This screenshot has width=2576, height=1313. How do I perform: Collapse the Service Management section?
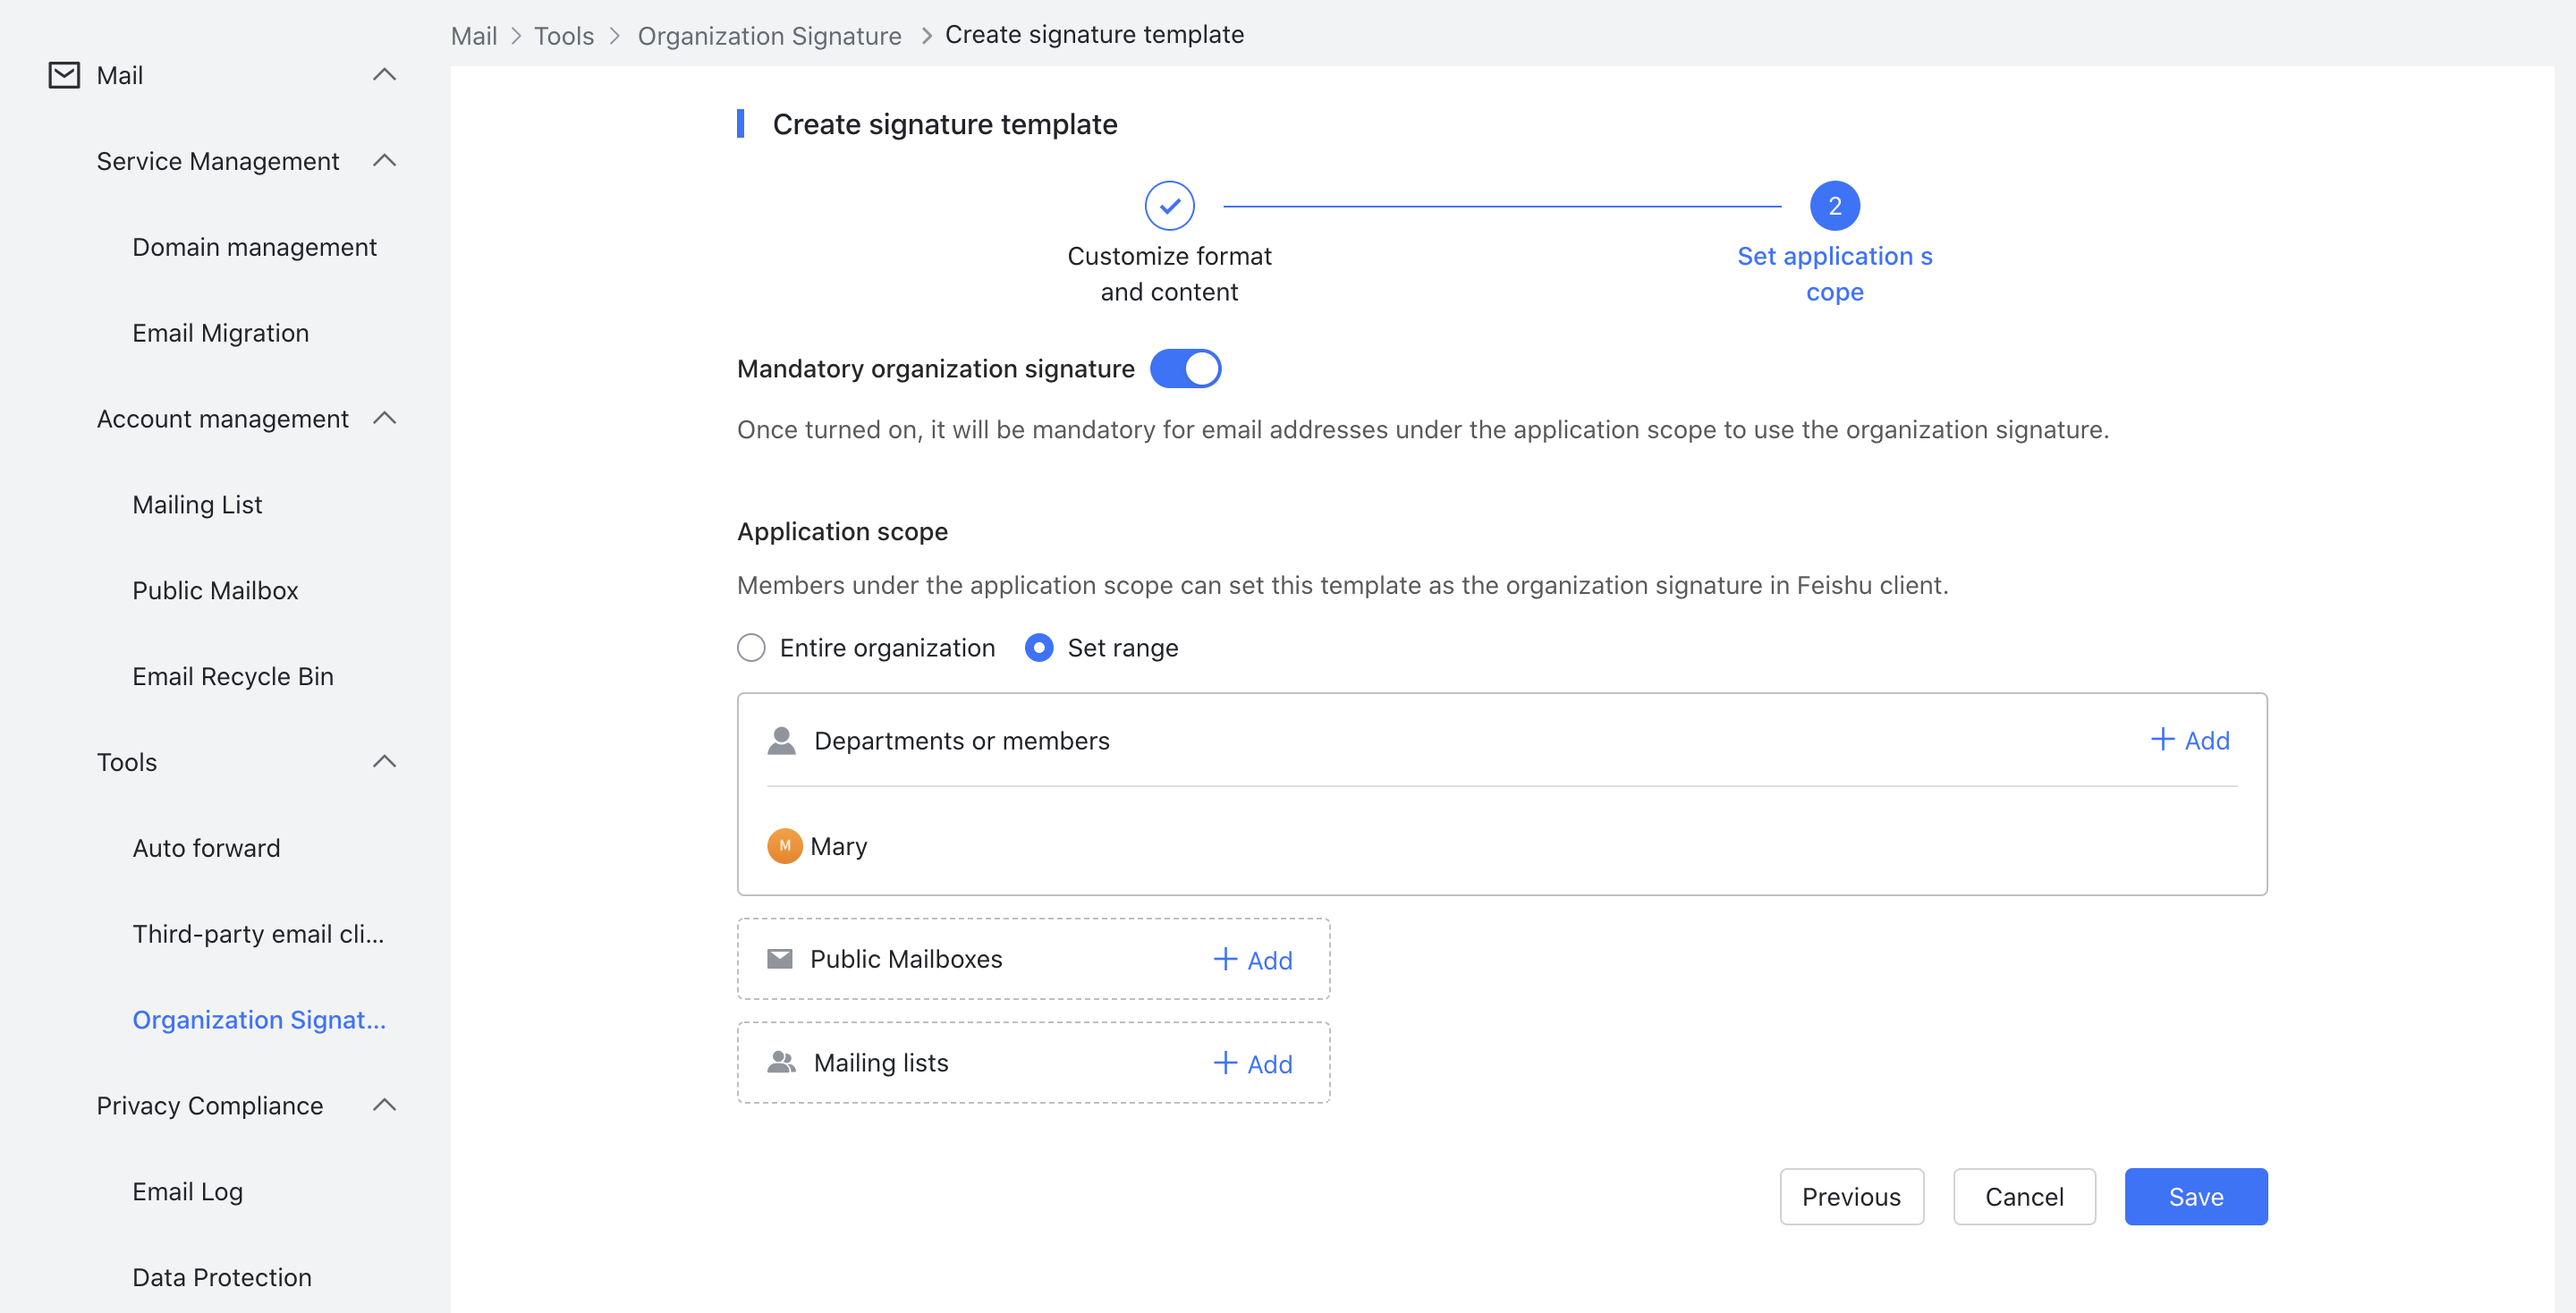(x=386, y=160)
